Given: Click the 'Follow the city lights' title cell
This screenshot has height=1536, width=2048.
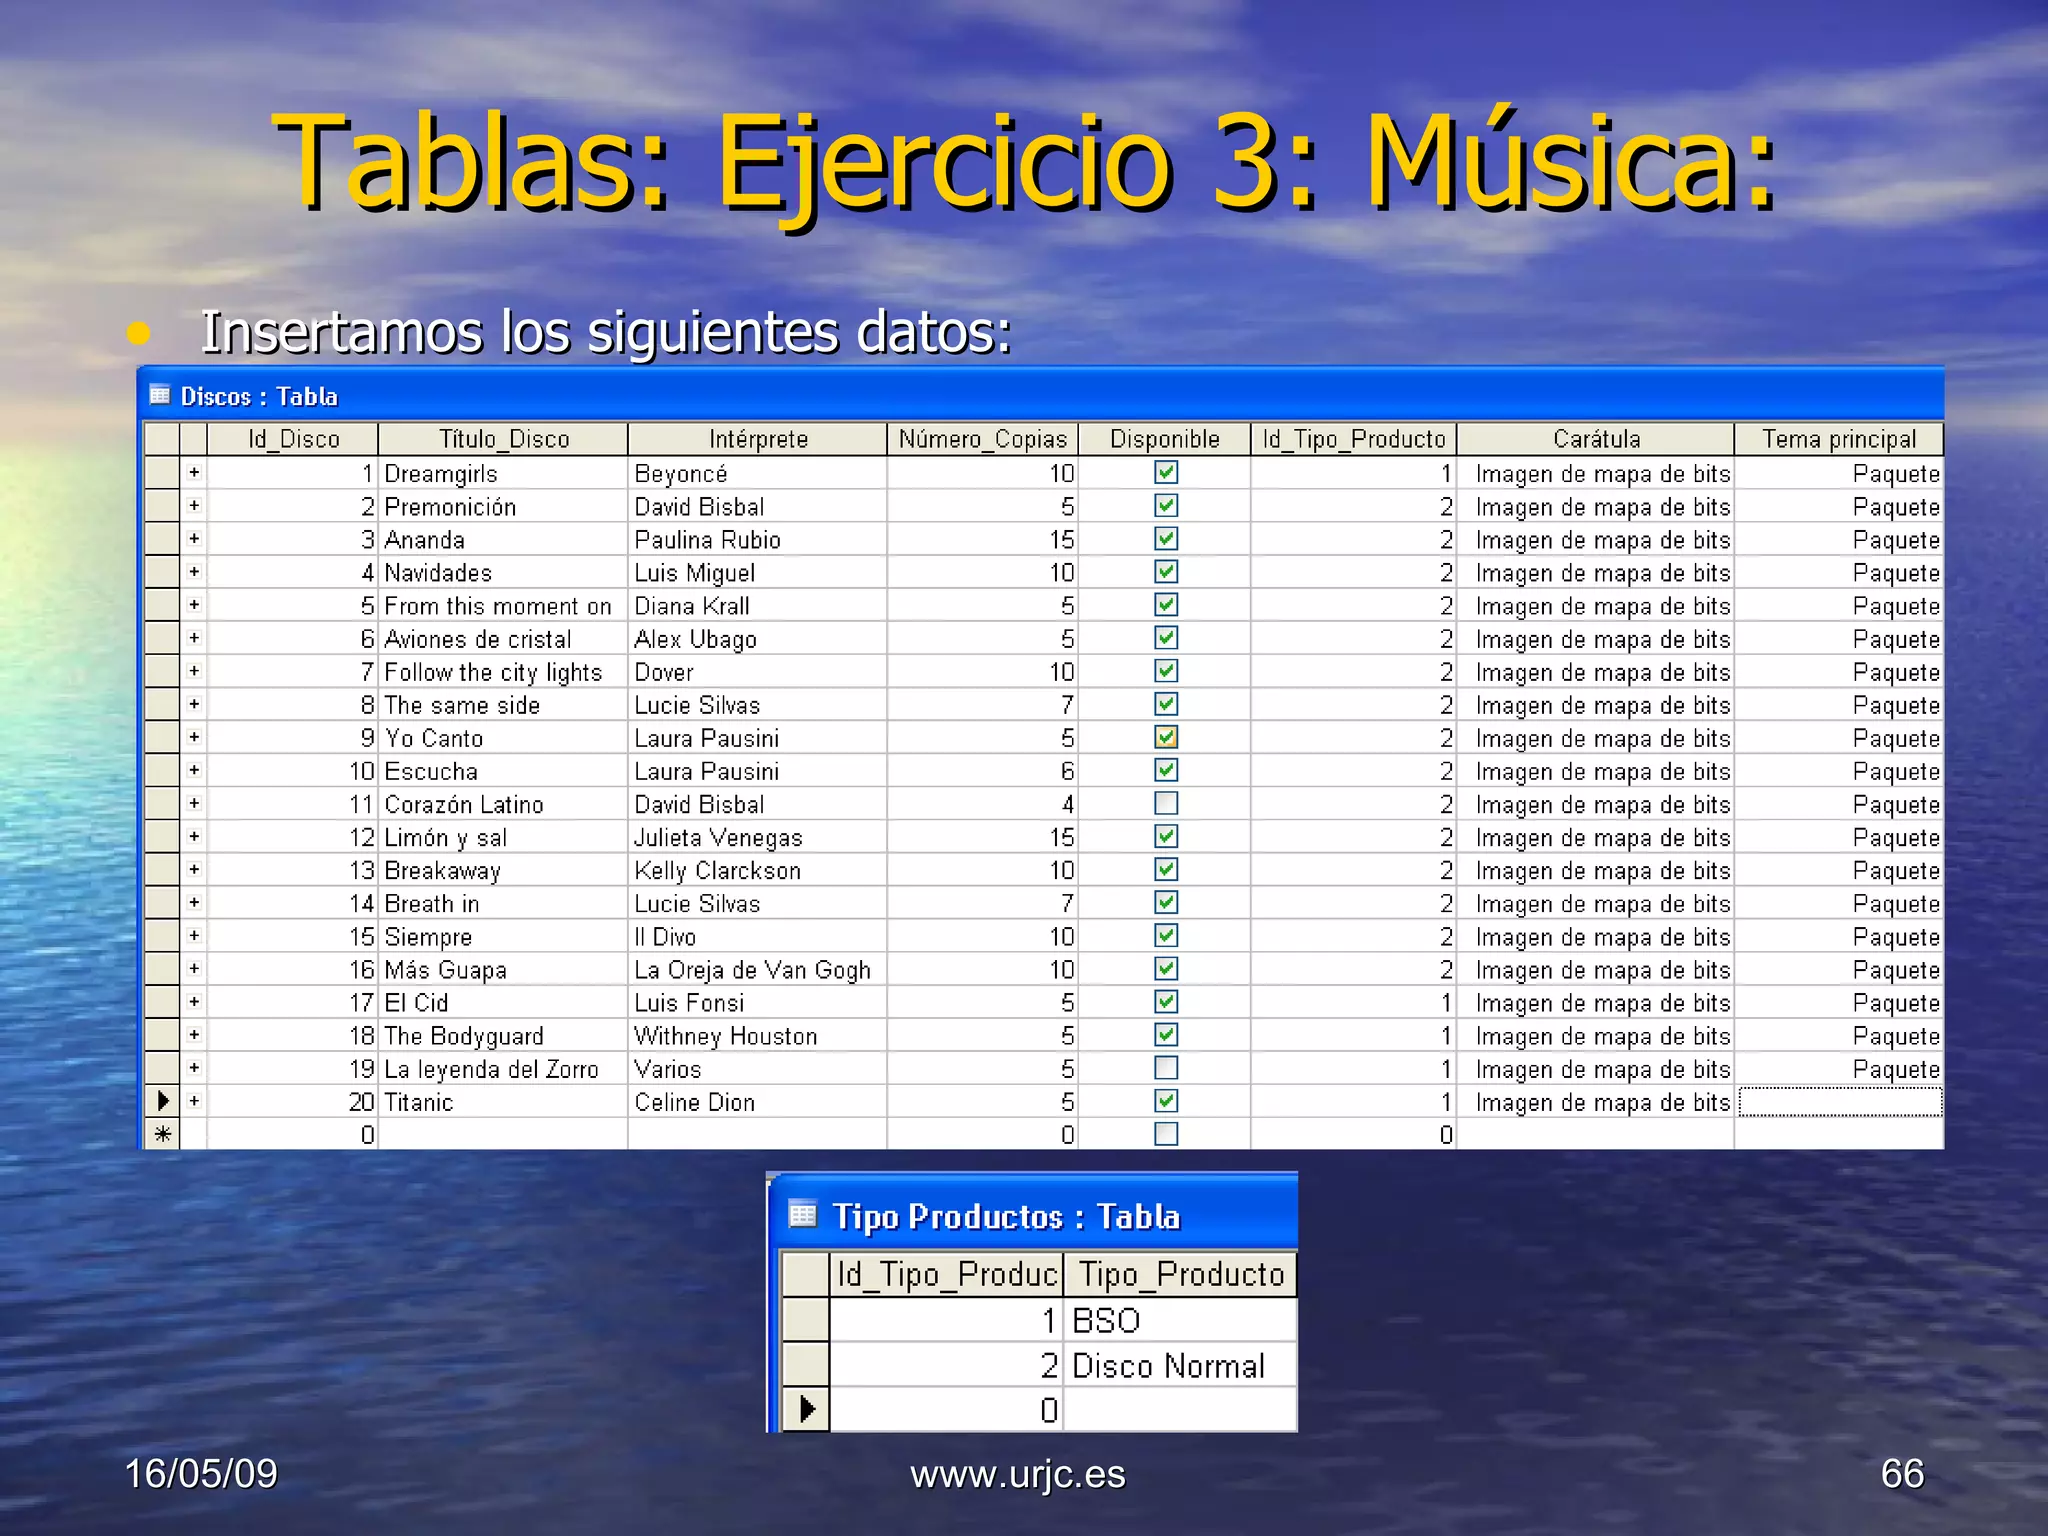Looking at the screenshot, I should click(503, 671).
